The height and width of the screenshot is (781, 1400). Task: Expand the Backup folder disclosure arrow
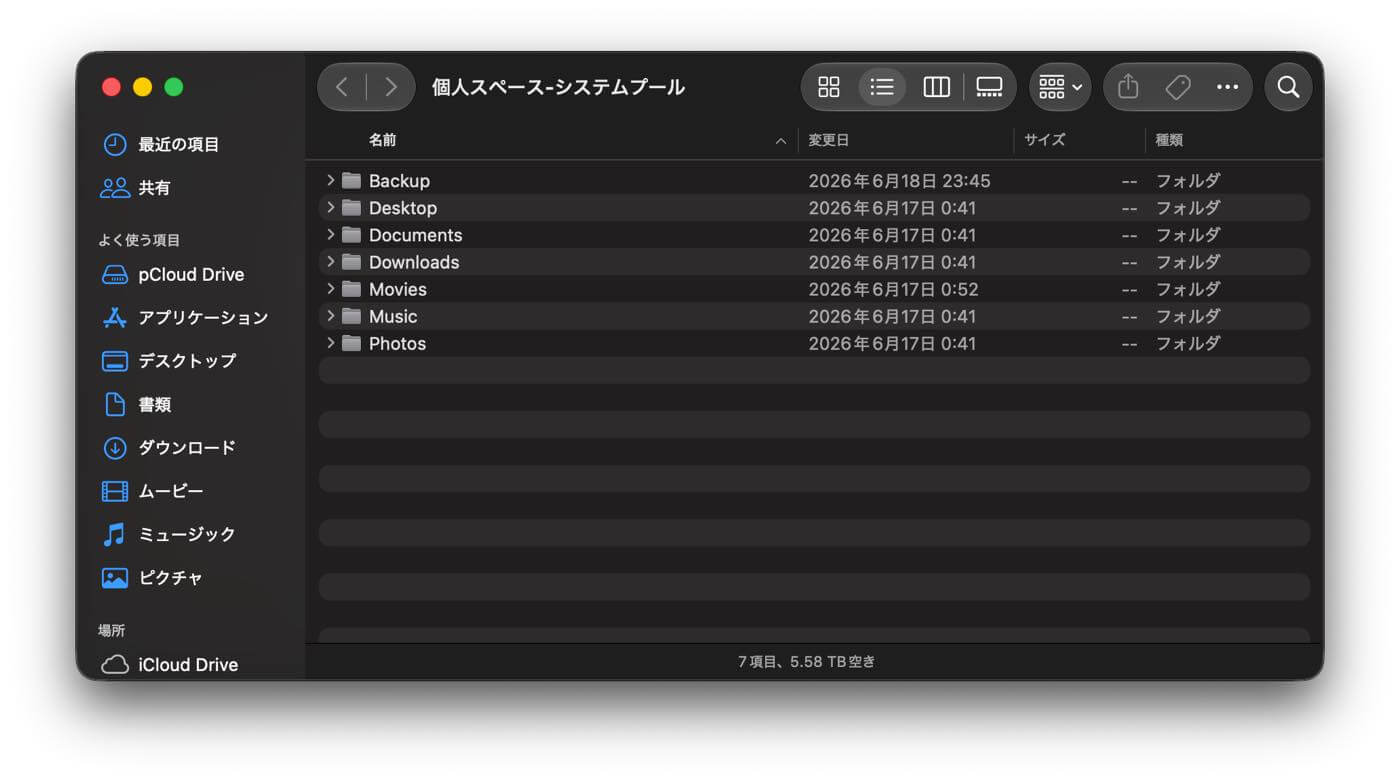pyautogui.click(x=330, y=180)
